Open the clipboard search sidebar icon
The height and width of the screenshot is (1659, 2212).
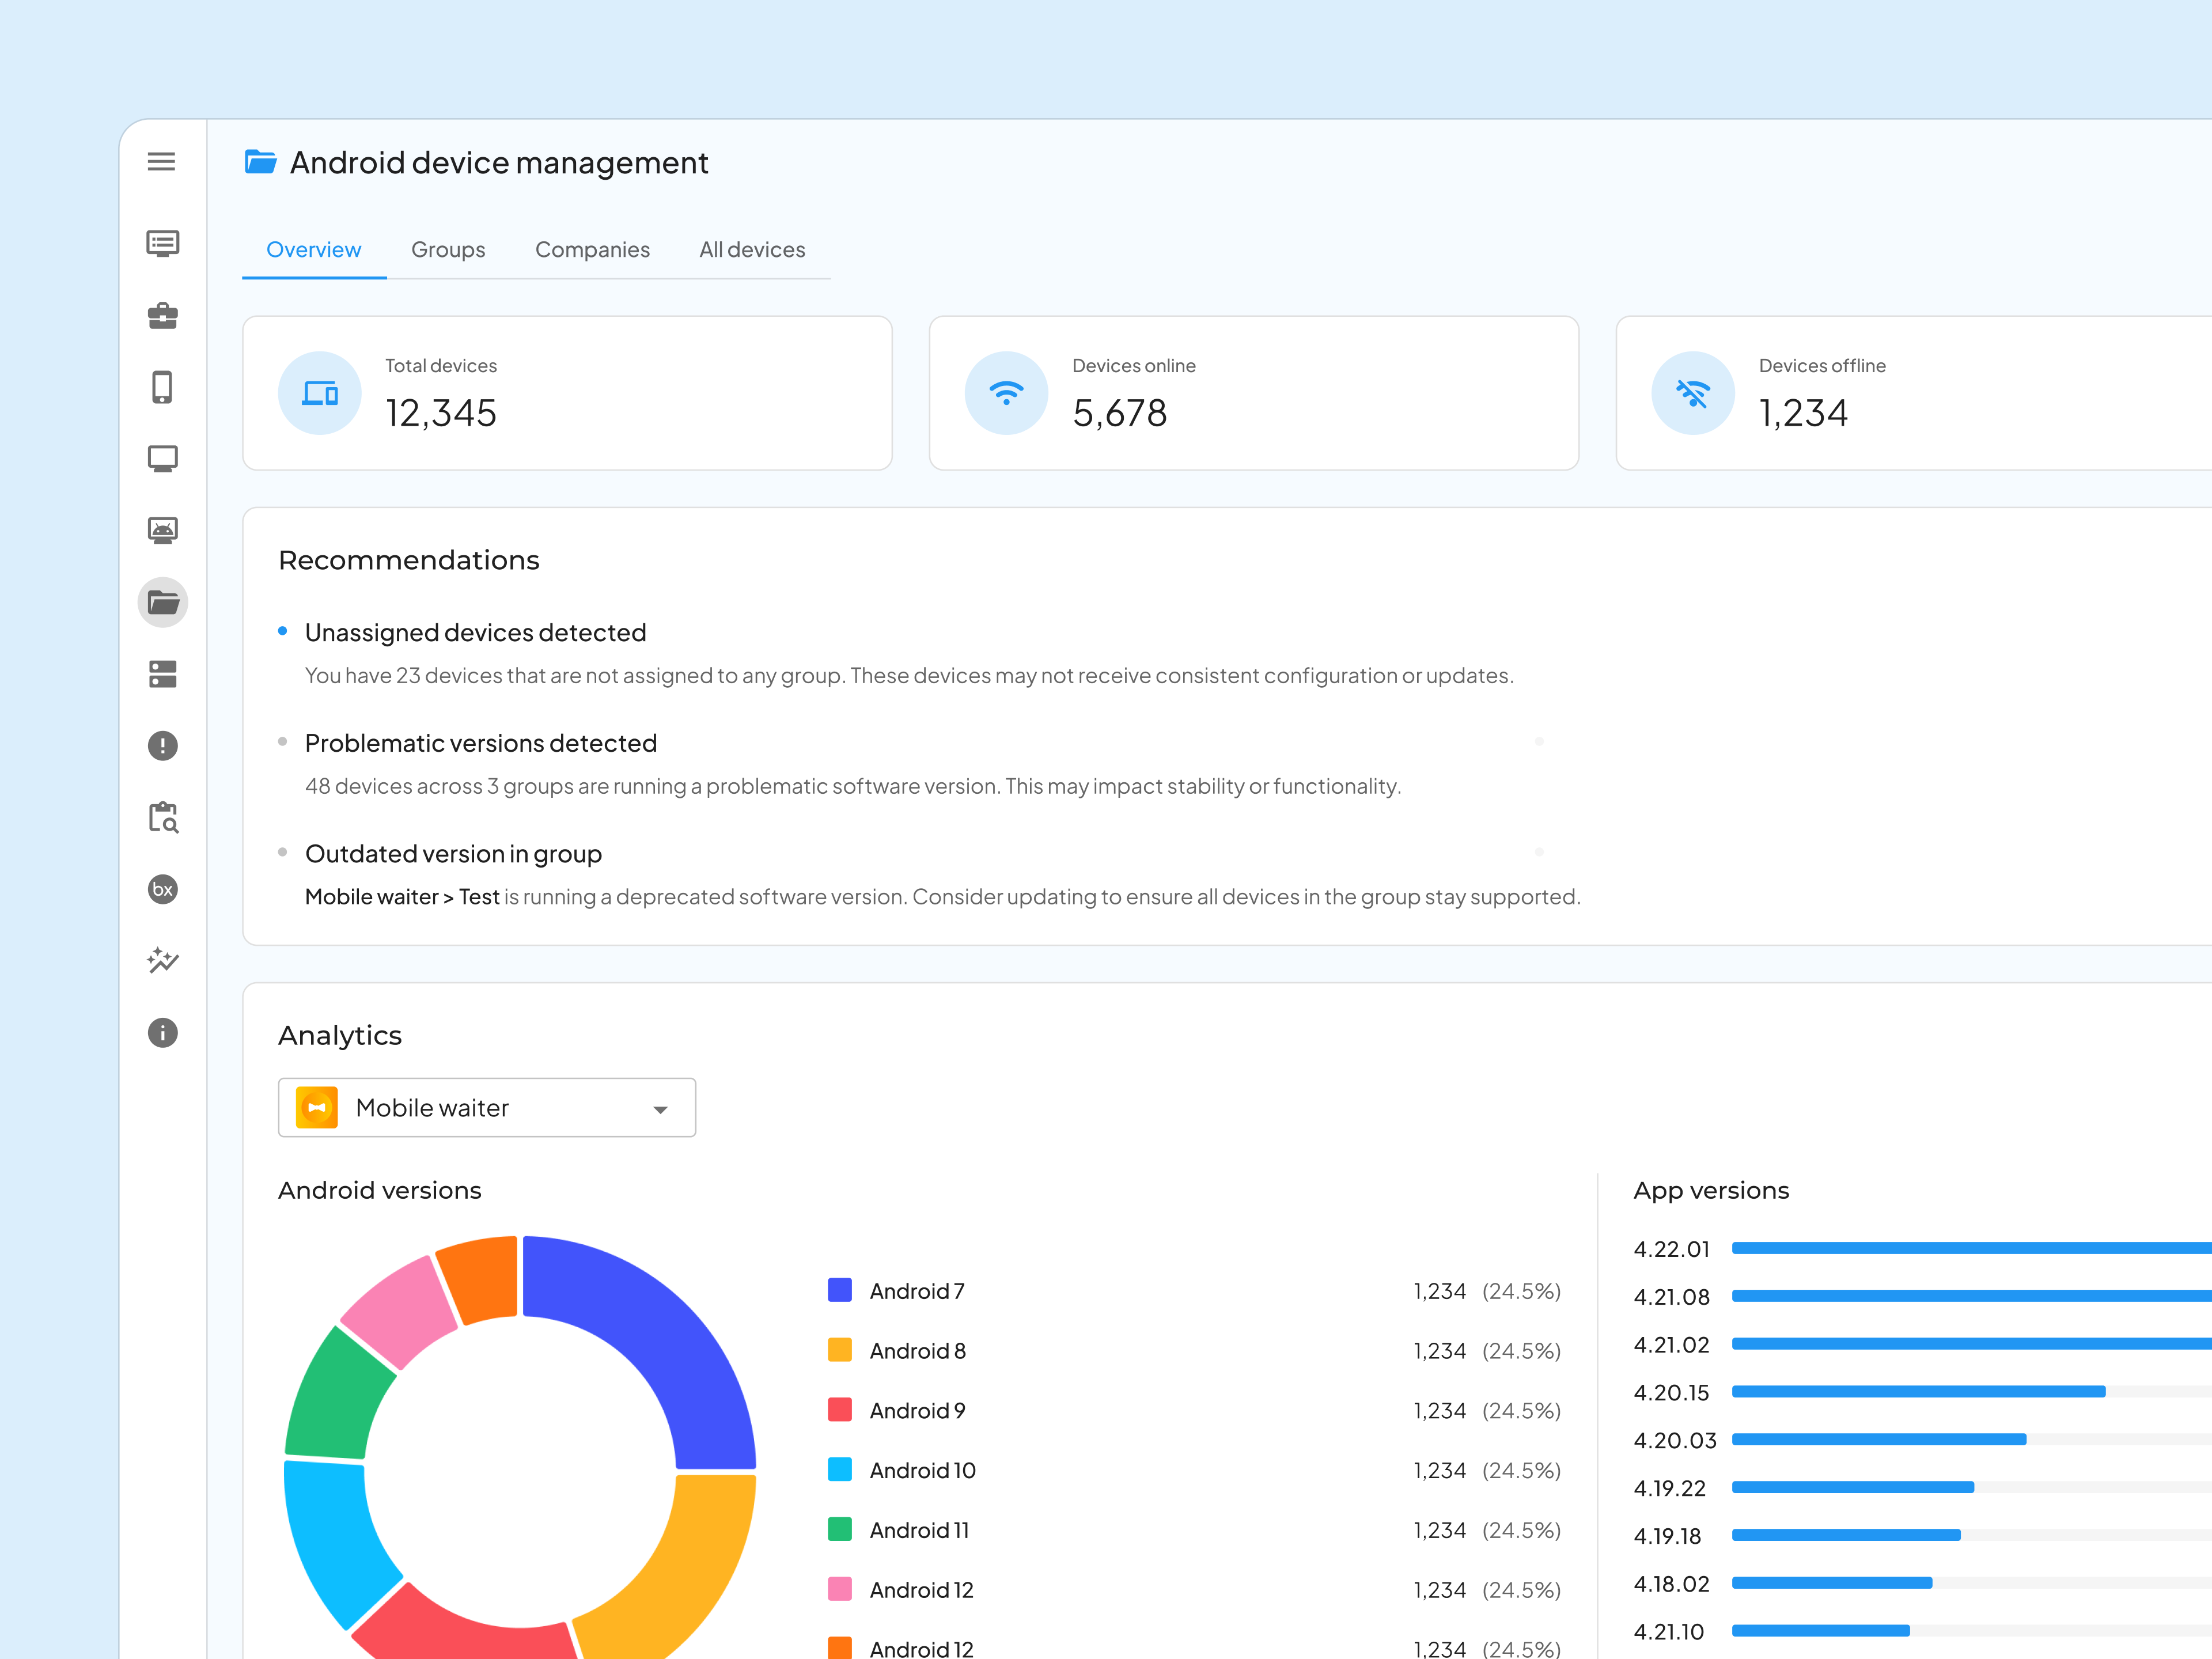pos(162,817)
